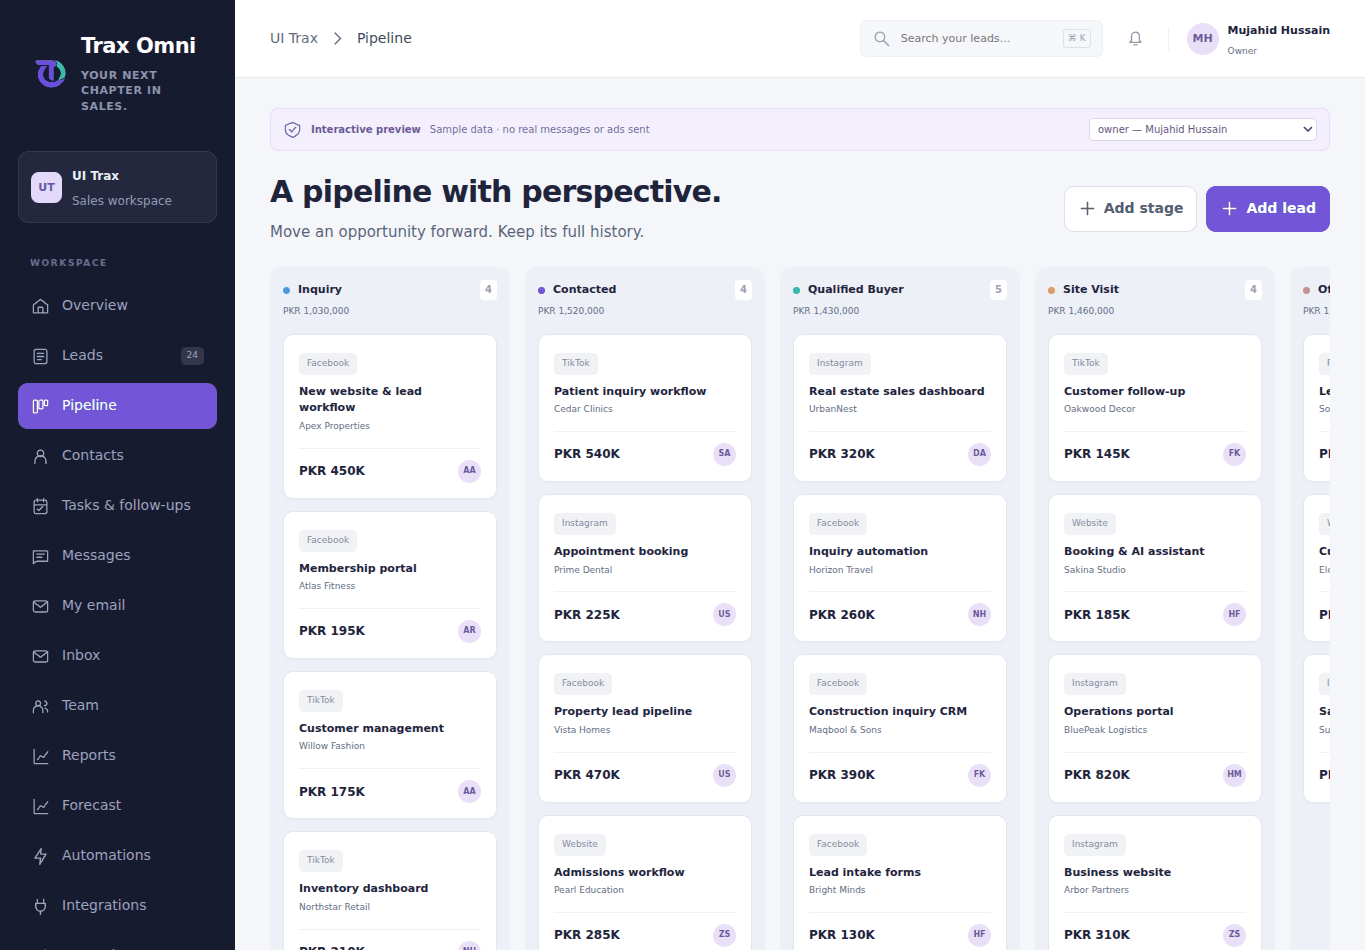The image size is (1365, 950).
Task: Open Leads menu item text
Action: pos(82,355)
